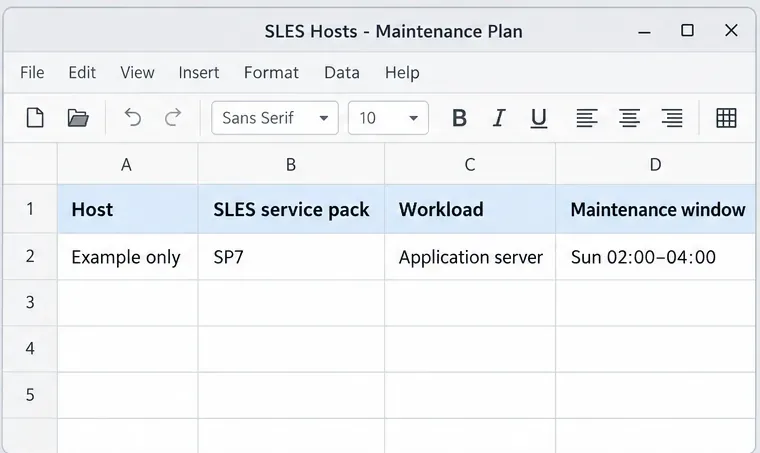
Task: Select the Example only cell
Action: click(x=127, y=256)
